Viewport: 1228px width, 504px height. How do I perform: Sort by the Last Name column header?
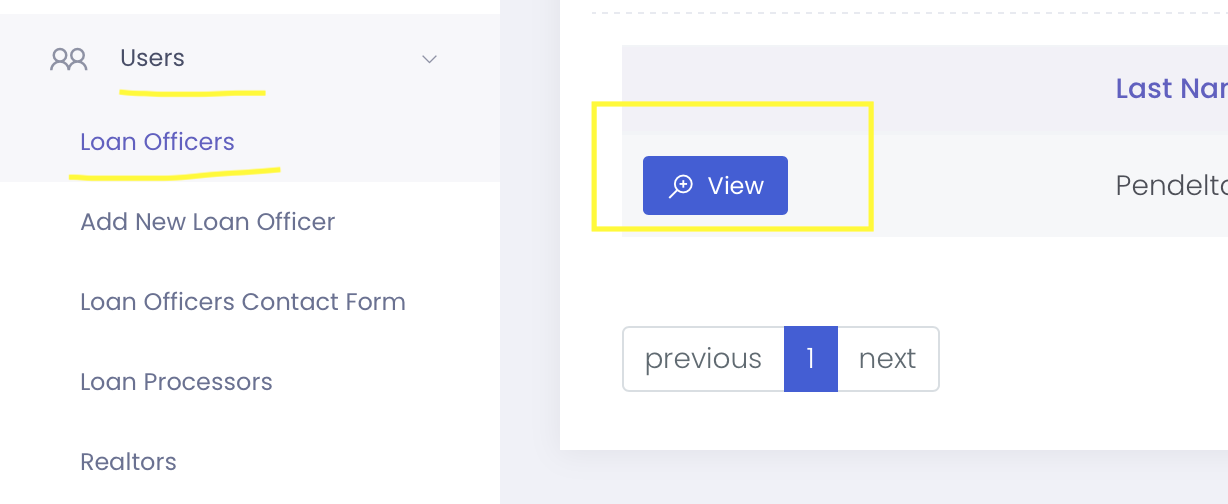pos(1170,89)
